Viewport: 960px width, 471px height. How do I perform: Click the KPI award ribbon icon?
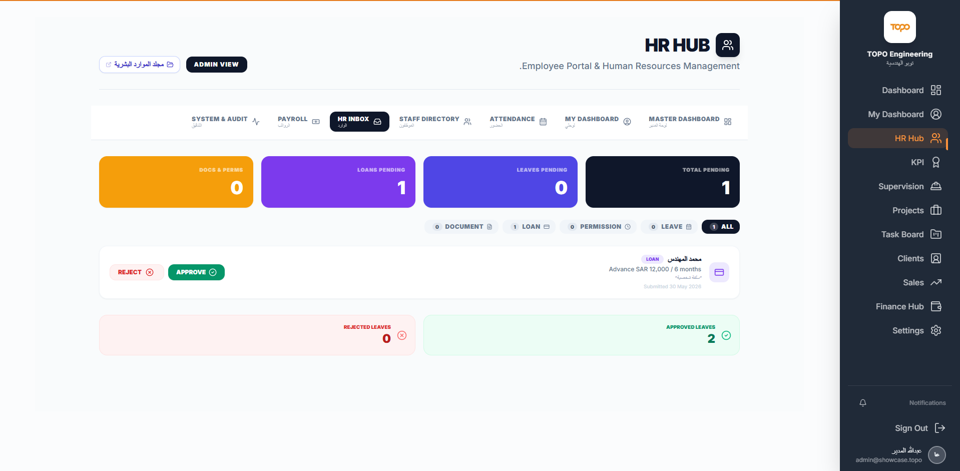(x=936, y=162)
